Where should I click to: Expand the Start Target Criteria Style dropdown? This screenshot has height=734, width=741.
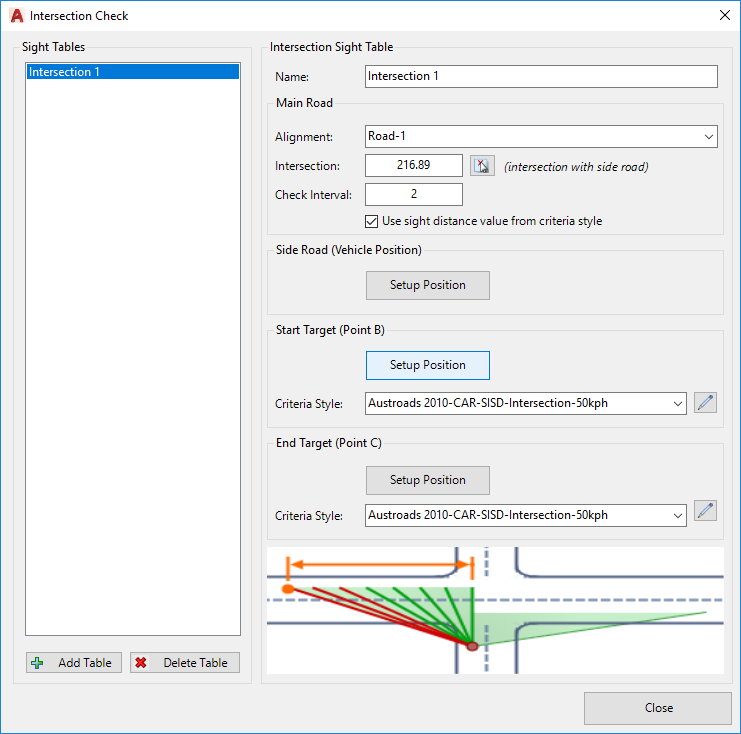pos(526,404)
